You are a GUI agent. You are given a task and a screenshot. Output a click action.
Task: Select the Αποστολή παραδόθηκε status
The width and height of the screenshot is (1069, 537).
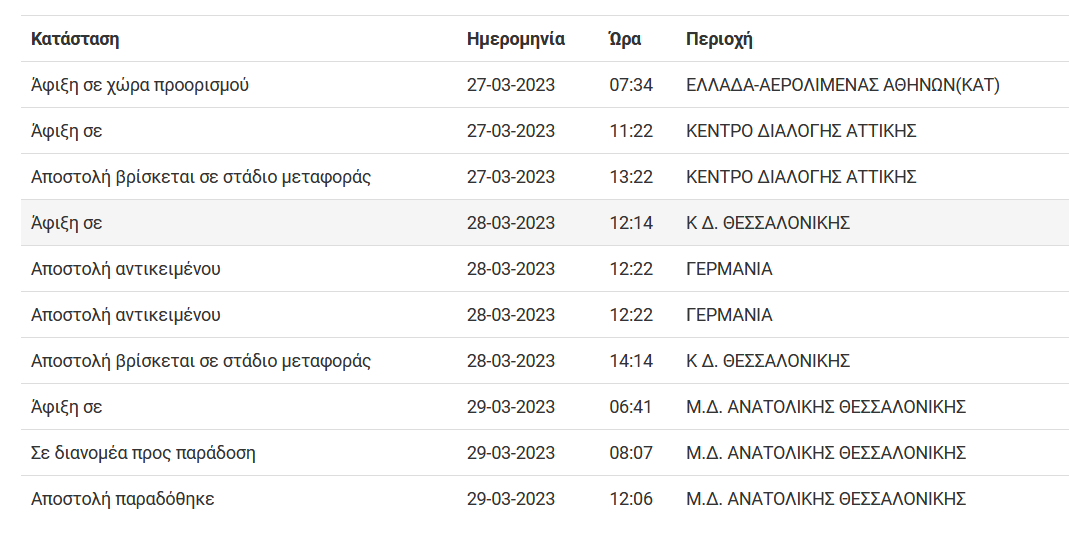click(122, 499)
